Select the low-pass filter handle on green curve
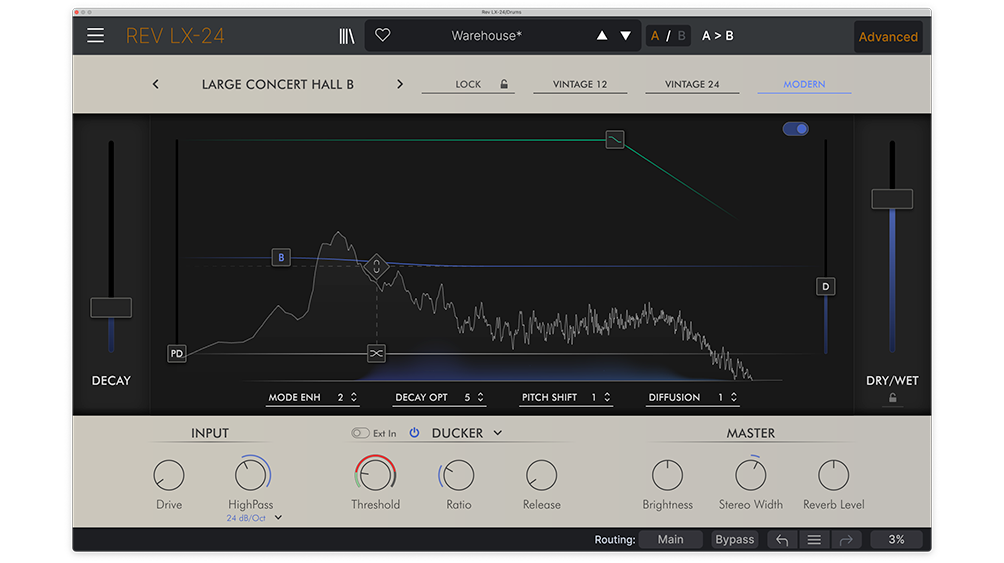 [615, 139]
